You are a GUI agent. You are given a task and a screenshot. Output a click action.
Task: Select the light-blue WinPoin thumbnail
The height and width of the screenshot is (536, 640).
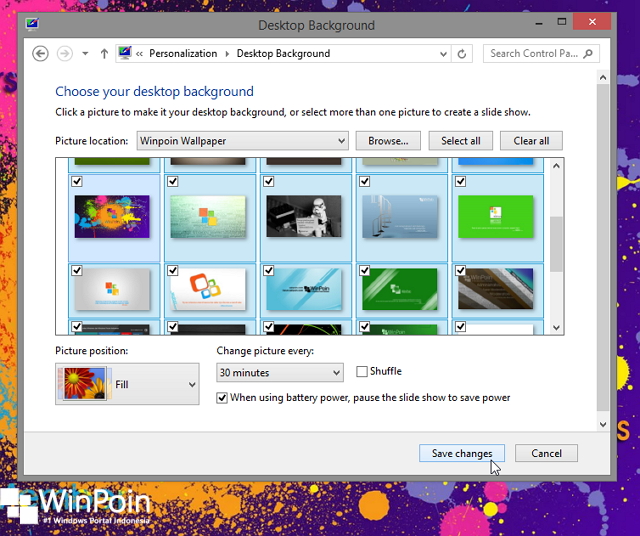[304, 289]
